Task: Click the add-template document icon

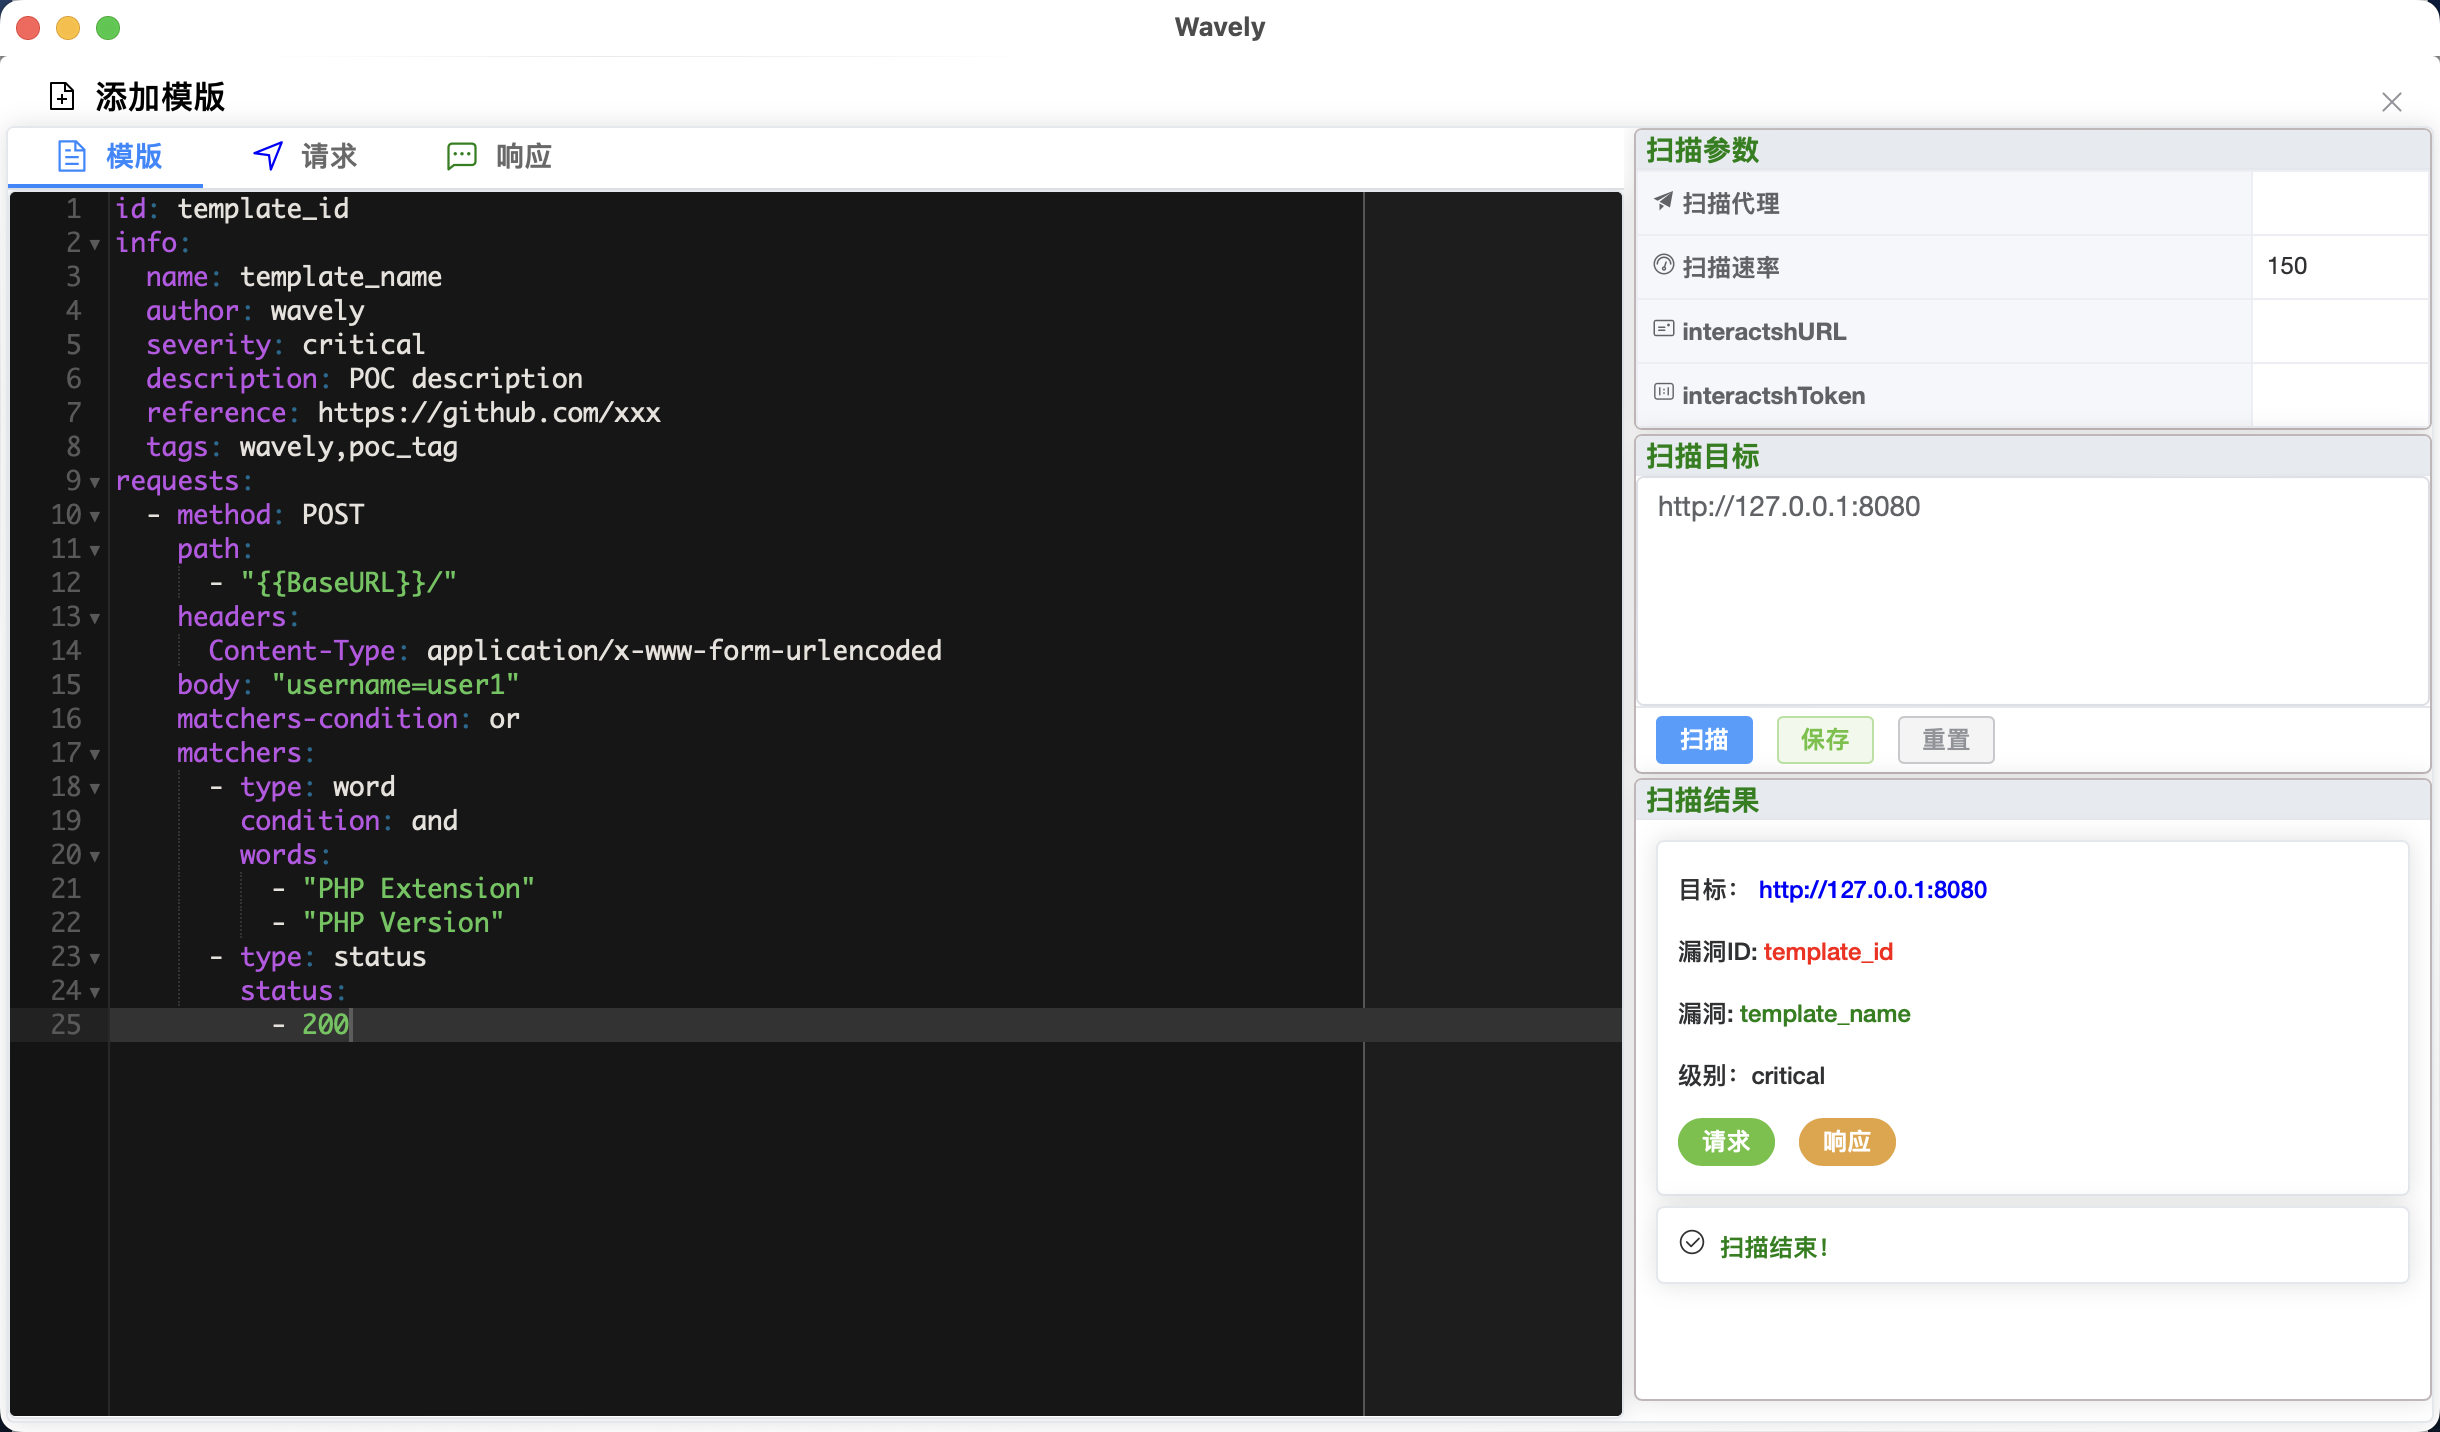Action: pyautogui.click(x=62, y=96)
